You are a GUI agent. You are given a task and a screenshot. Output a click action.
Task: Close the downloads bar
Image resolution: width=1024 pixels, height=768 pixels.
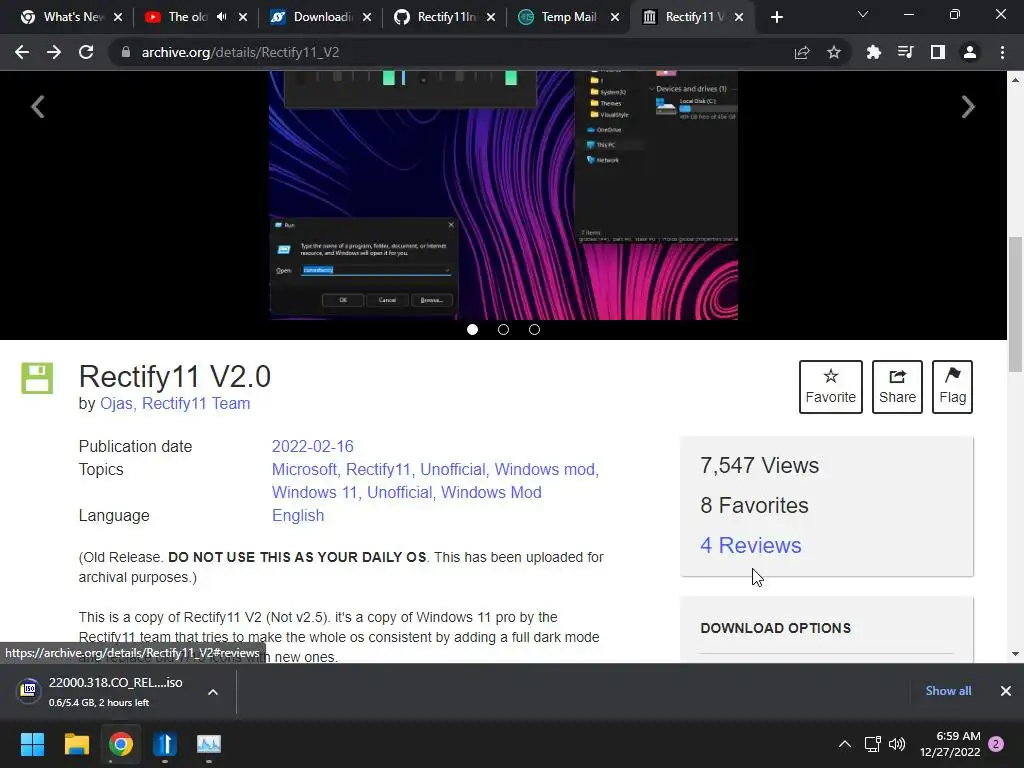coord(1006,691)
